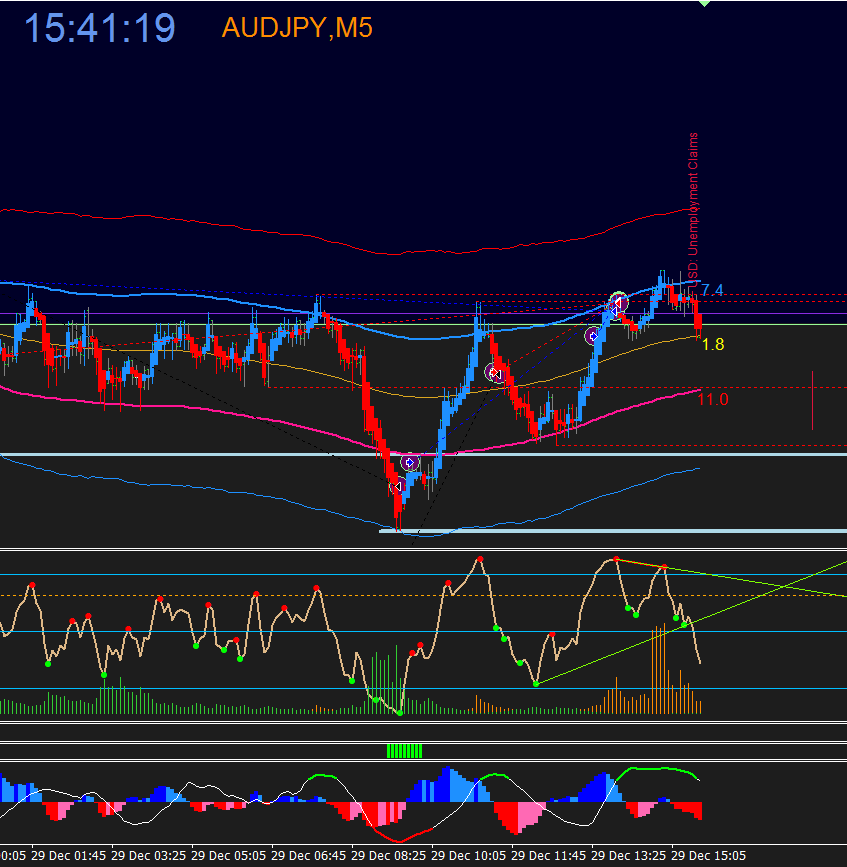Click the yellow 1.8 value label
The height and width of the screenshot is (867, 847).
[x=713, y=344]
